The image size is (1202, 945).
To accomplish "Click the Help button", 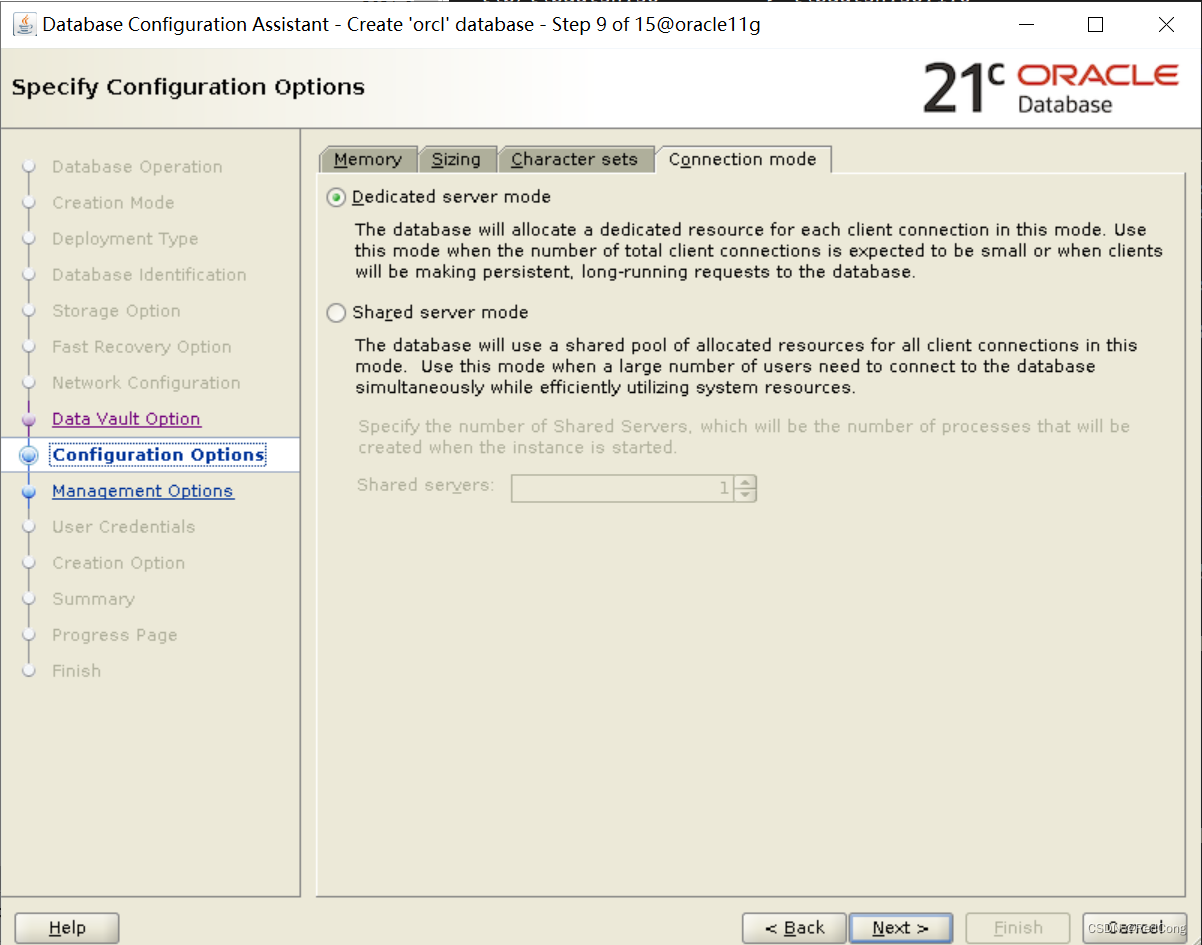I will pyautogui.click(x=67, y=928).
